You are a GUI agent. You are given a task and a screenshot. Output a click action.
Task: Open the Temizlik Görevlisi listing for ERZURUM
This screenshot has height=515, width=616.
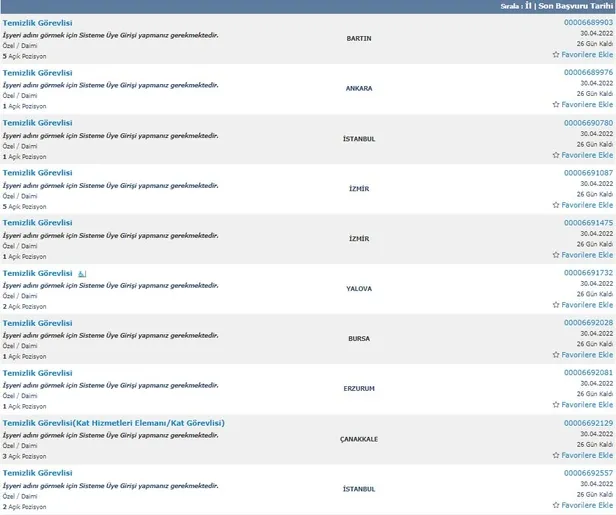tap(37, 373)
